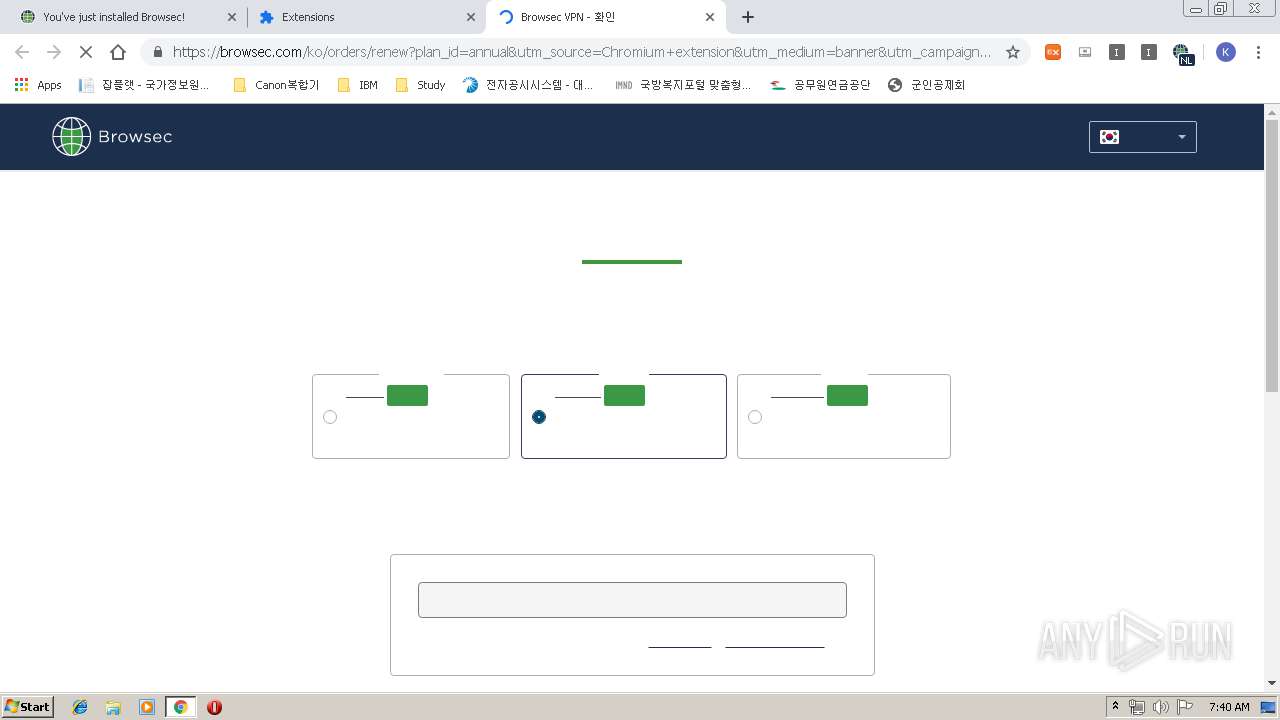Open the Browsec extension with NL badge
The width and height of the screenshot is (1280, 720).
click(1183, 54)
